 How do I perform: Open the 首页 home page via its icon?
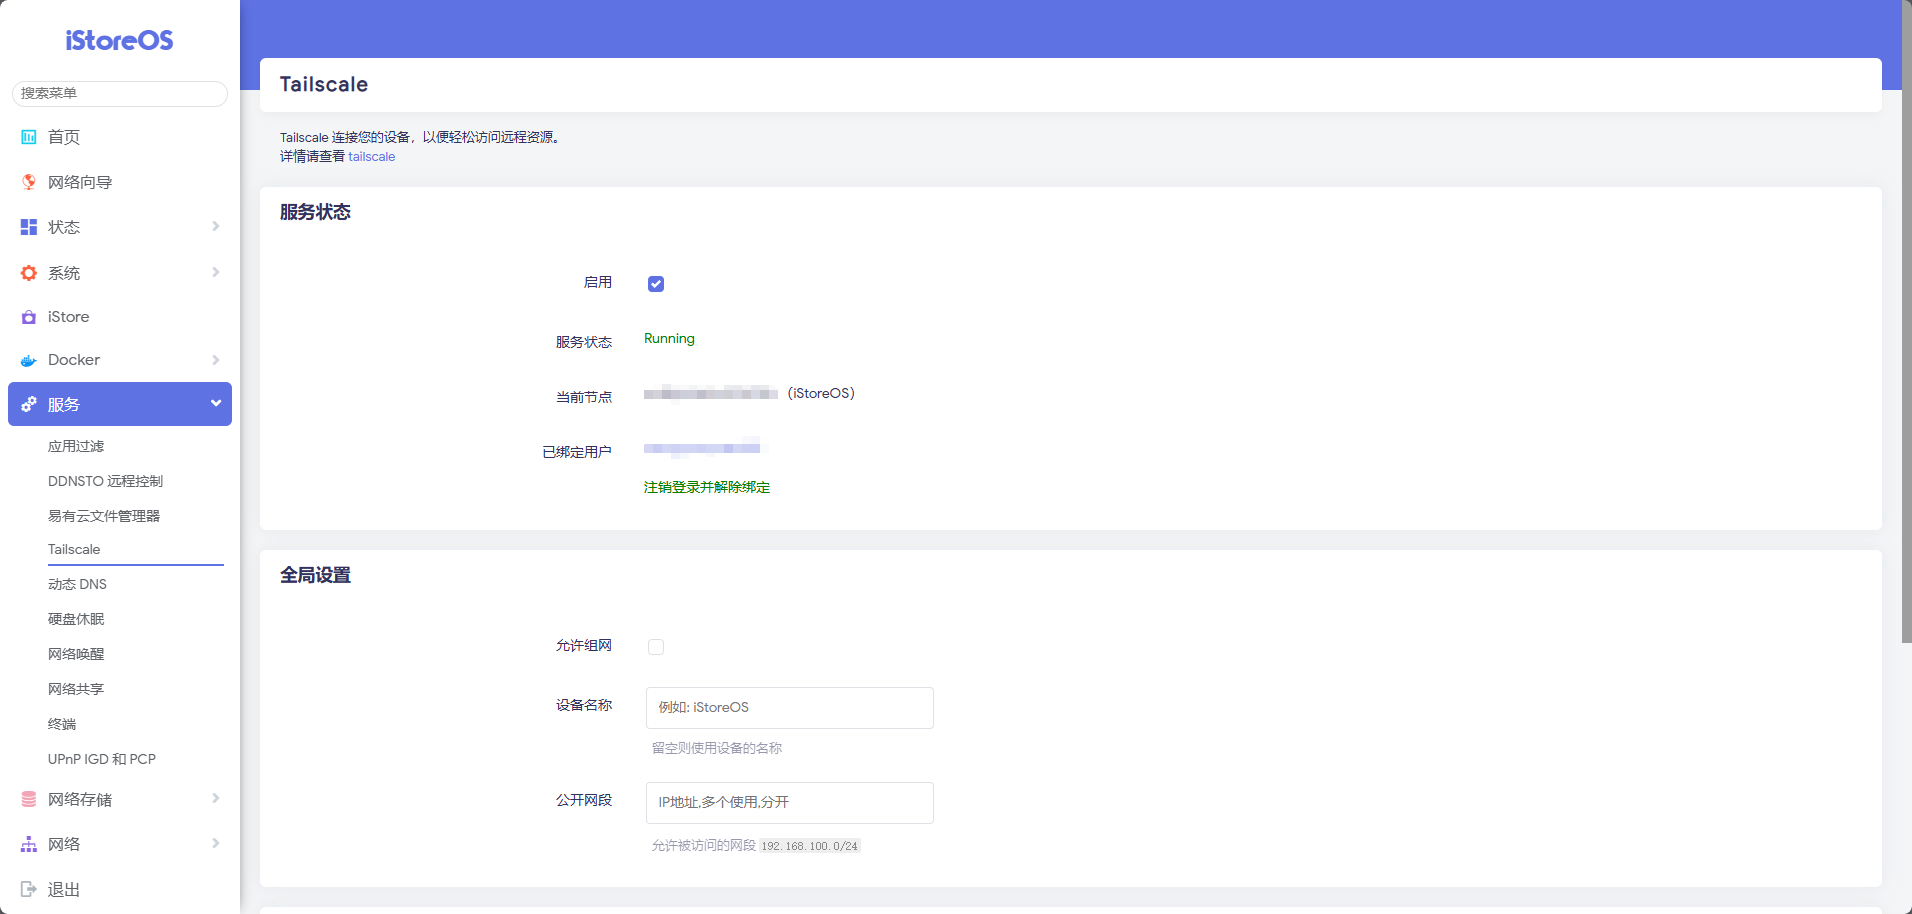(x=28, y=137)
